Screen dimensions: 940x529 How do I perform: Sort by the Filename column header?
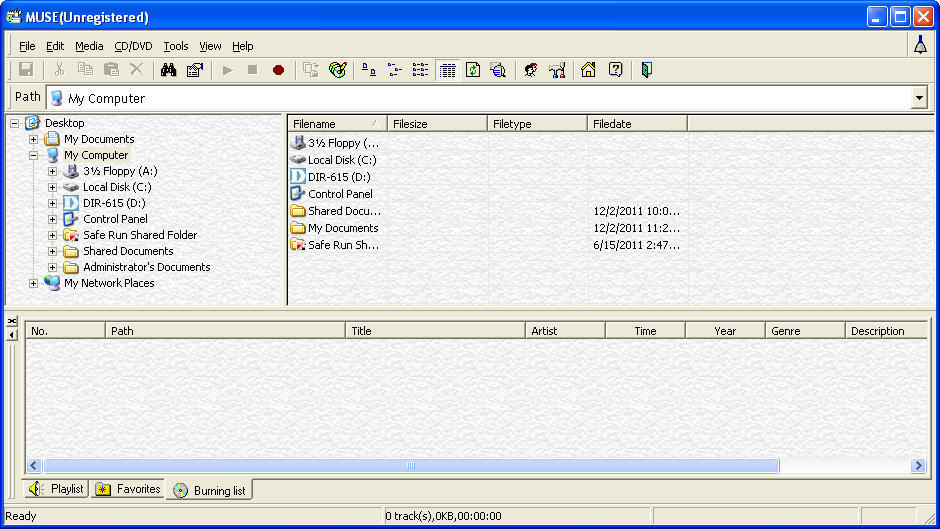[x=337, y=124]
